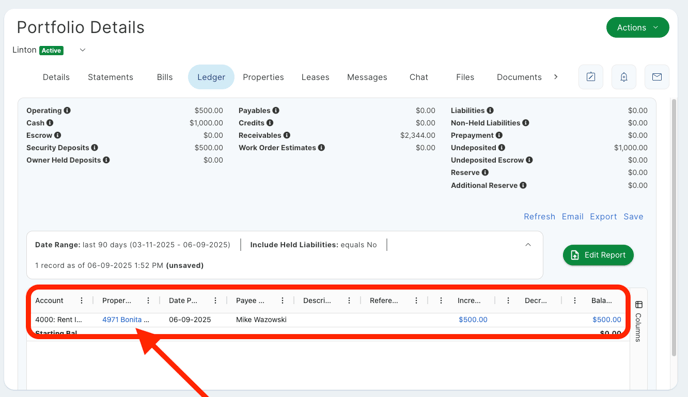Switch to the Leases tab

pyautogui.click(x=315, y=77)
